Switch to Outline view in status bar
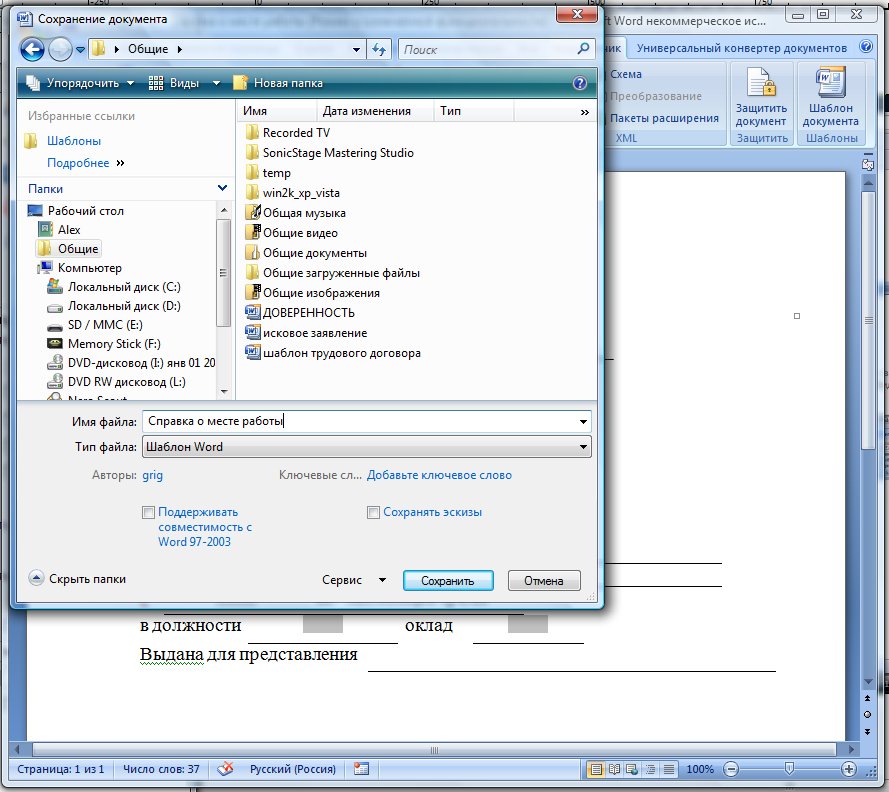 tap(650, 769)
